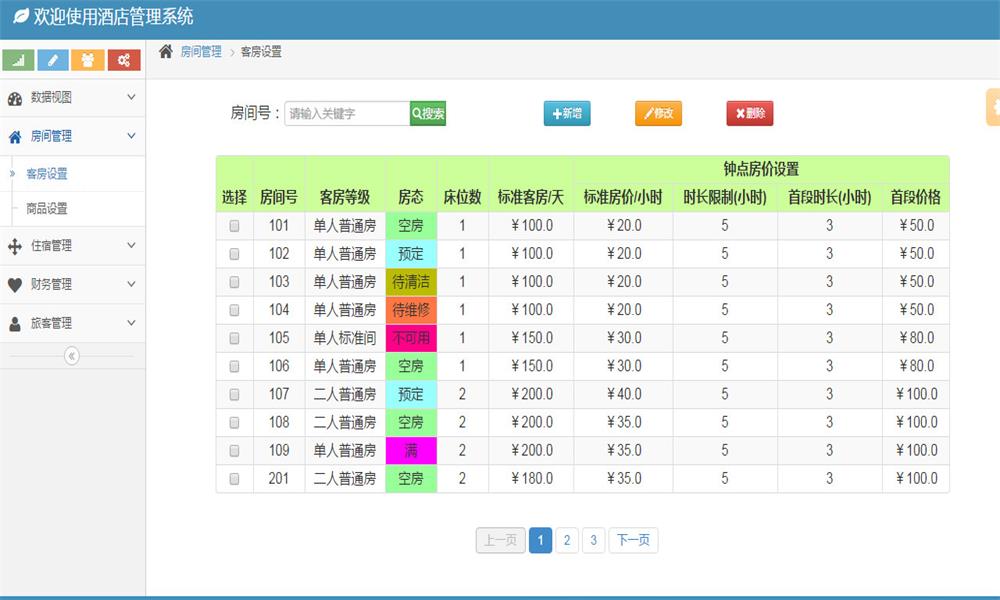Expand the 数据视图 menu chevron
1000x600 pixels.
click(131, 97)
